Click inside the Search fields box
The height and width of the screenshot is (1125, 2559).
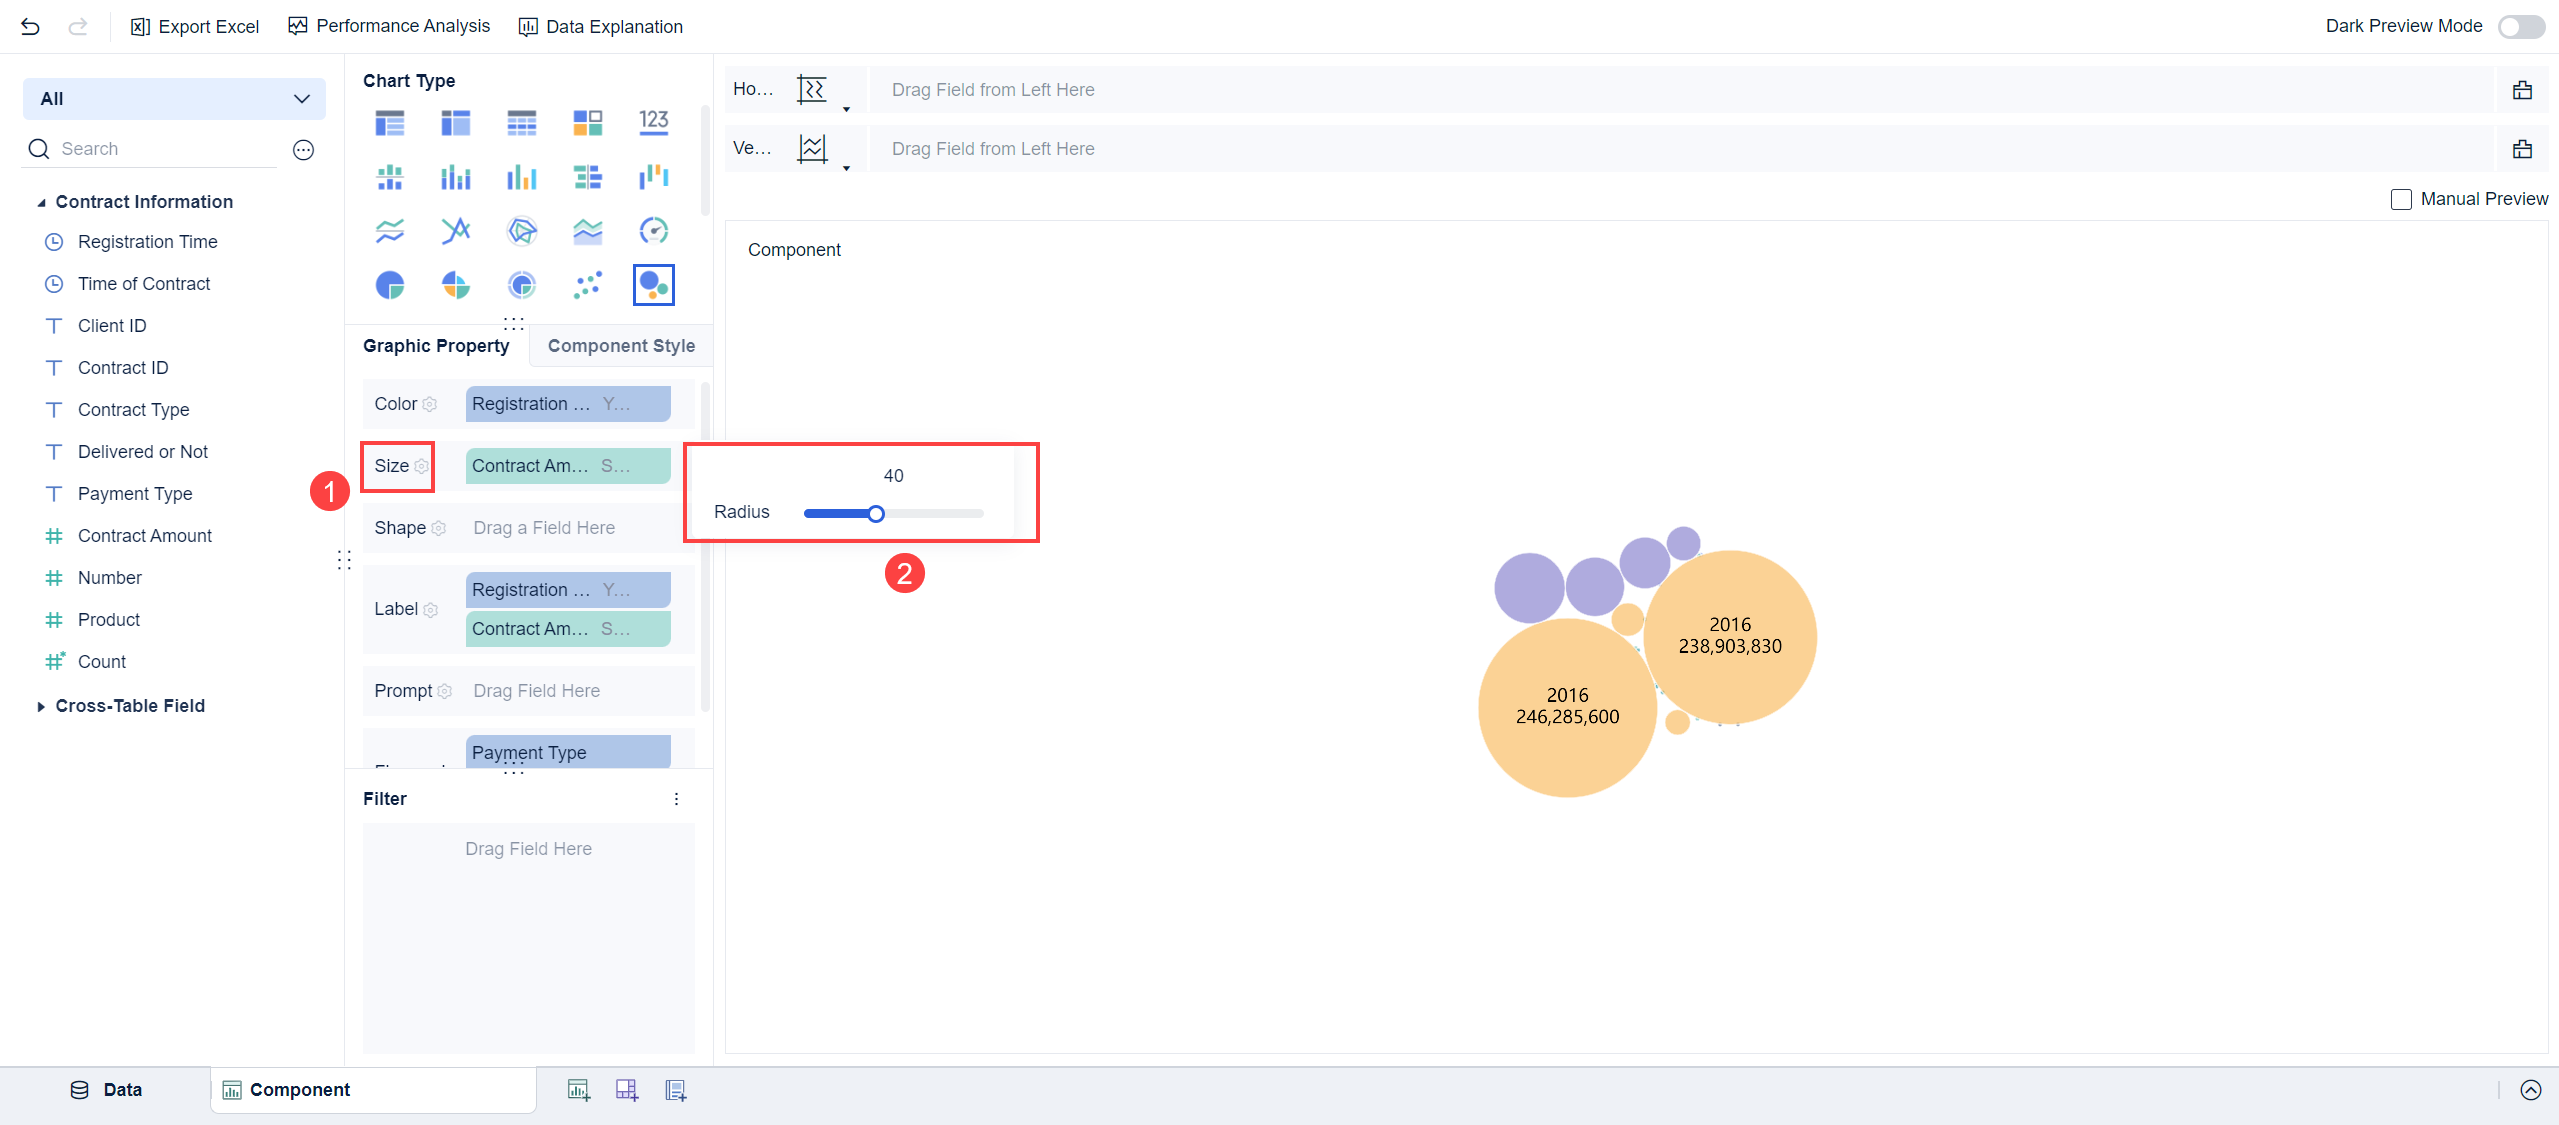[150, 148]
